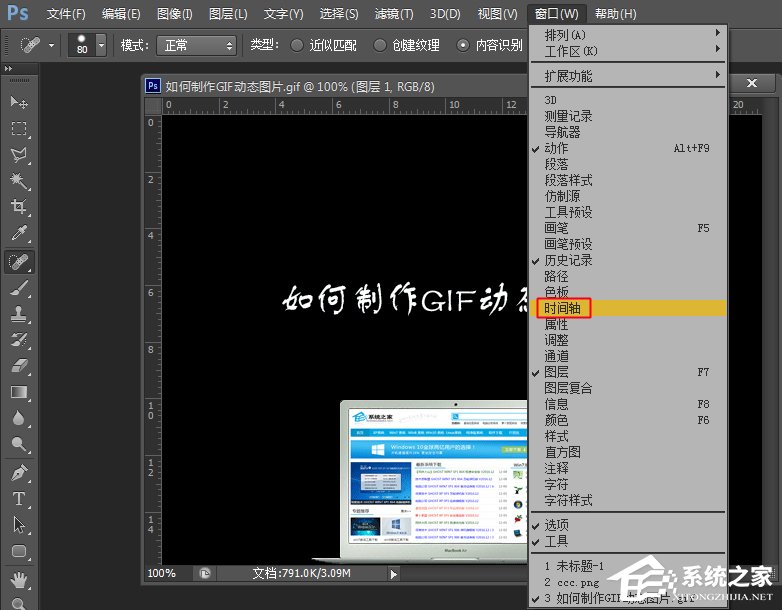Select the Dodge tool
The height and width of the screenshot is (610, 782).
click(x=19, y=444)
